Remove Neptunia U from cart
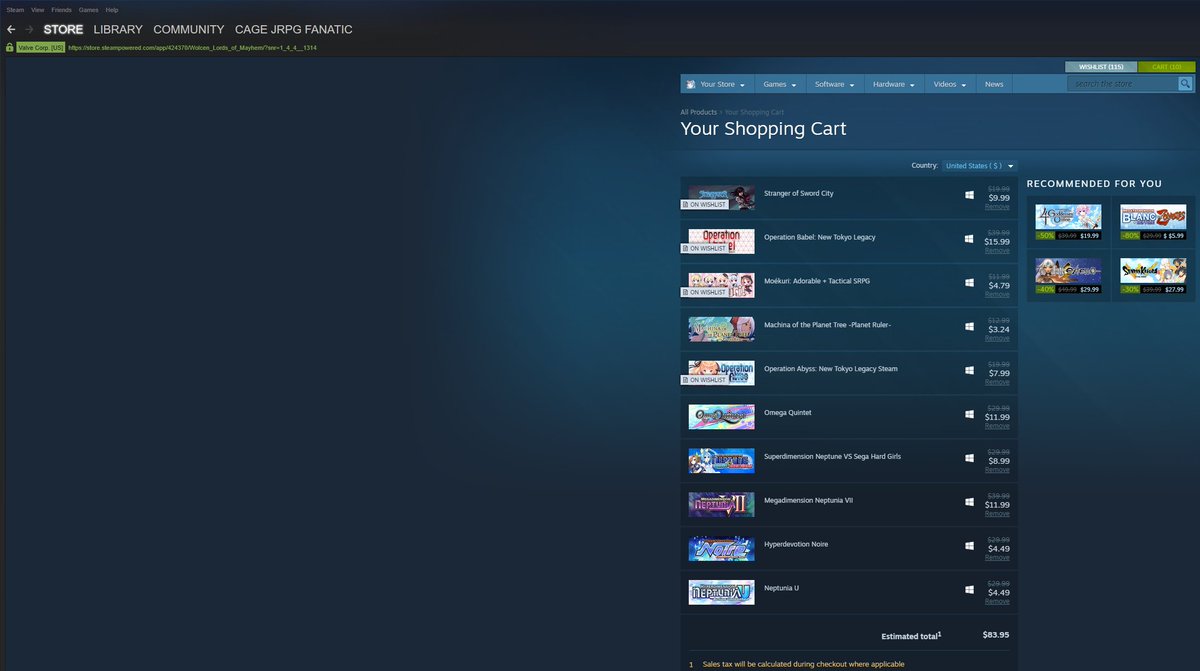This screenshot has width=1200, height=671. (x=997, y=601)
